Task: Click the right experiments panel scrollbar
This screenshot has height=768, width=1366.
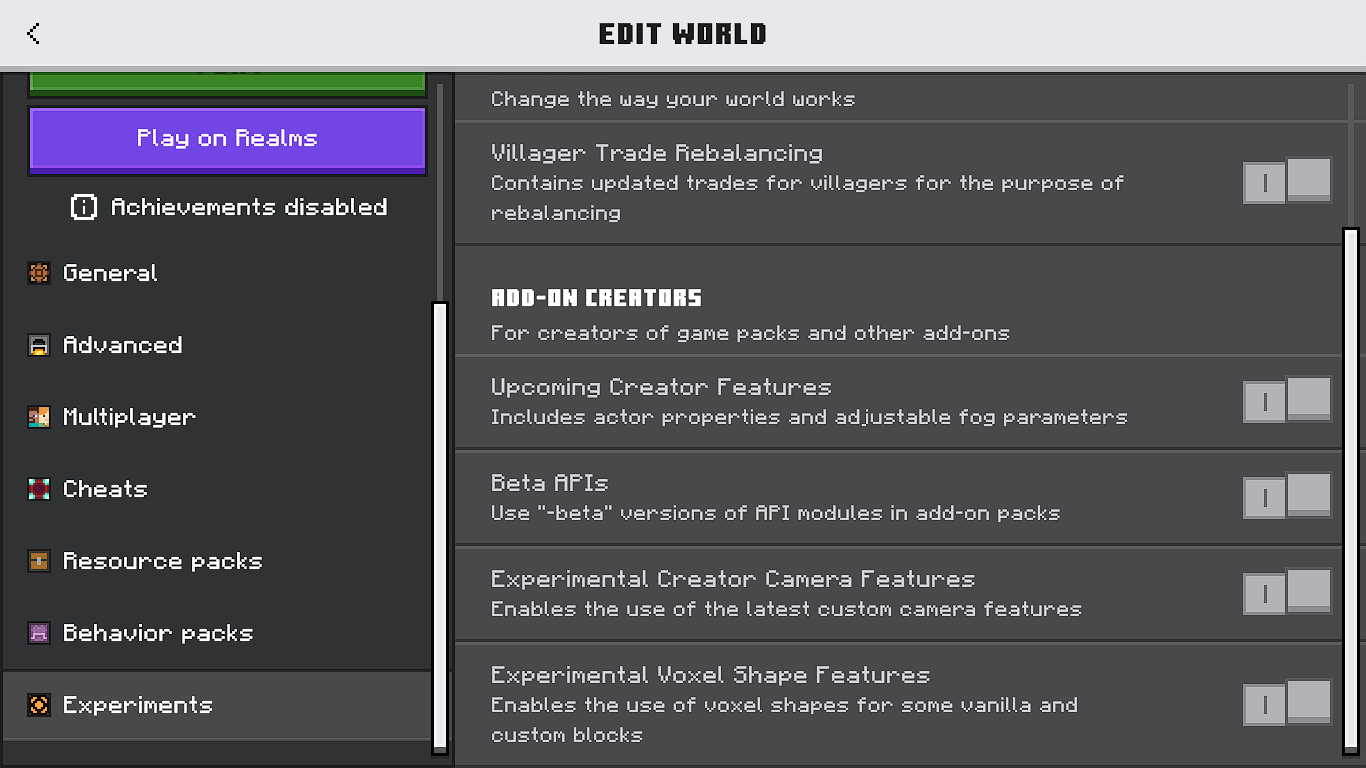Action: pyautogui.click(x=1351, y=492)
